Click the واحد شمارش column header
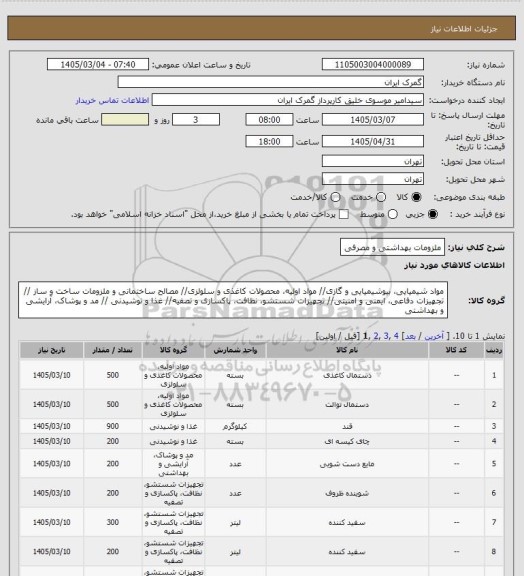 (235, 350)
